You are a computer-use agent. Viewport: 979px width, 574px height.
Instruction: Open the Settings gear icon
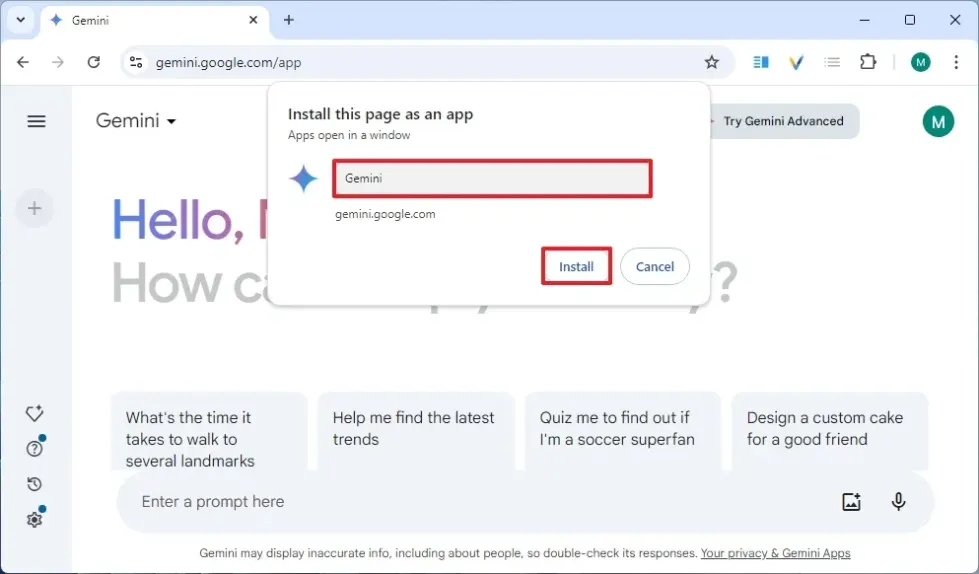coord(34,519)
